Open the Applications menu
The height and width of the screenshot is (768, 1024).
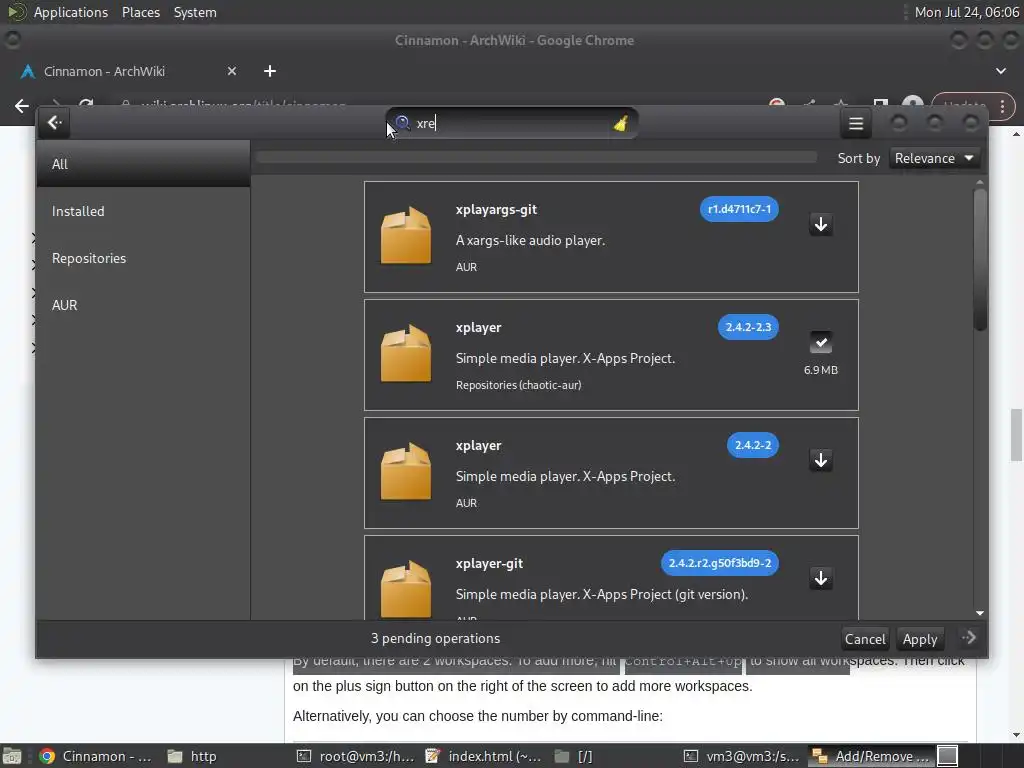71,12
